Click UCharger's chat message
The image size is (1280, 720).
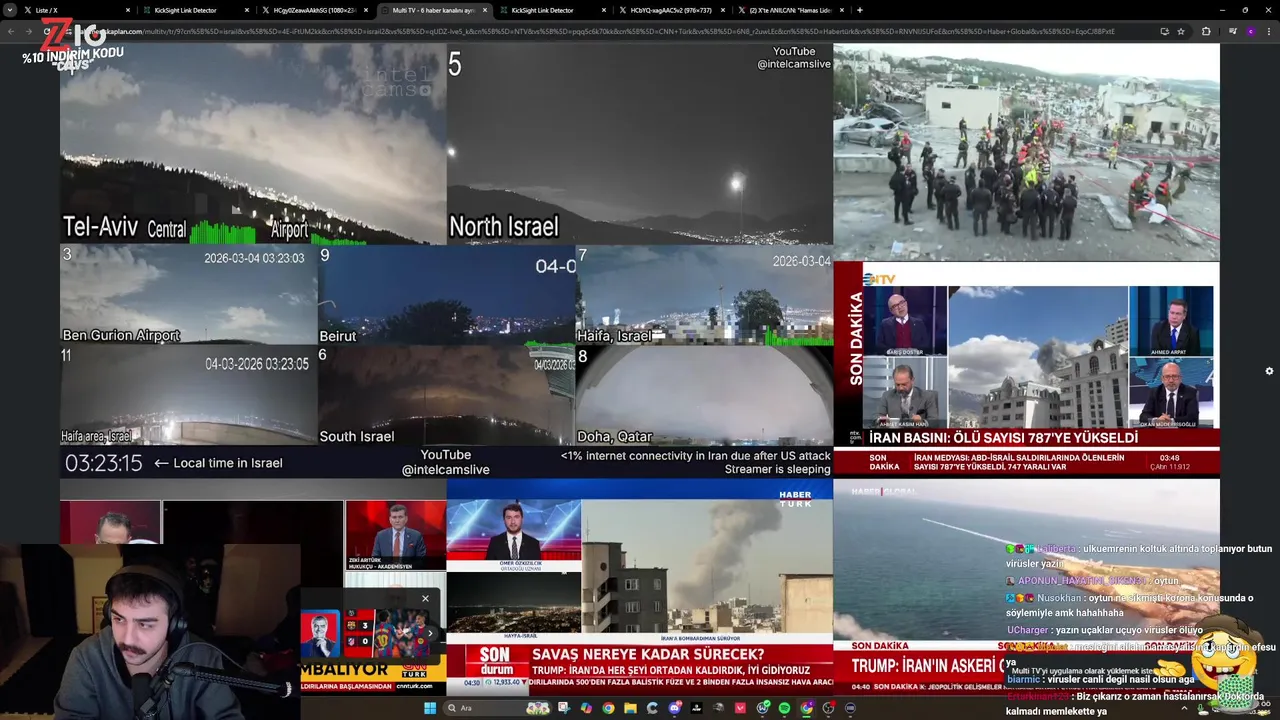(x=1105, y=630)
